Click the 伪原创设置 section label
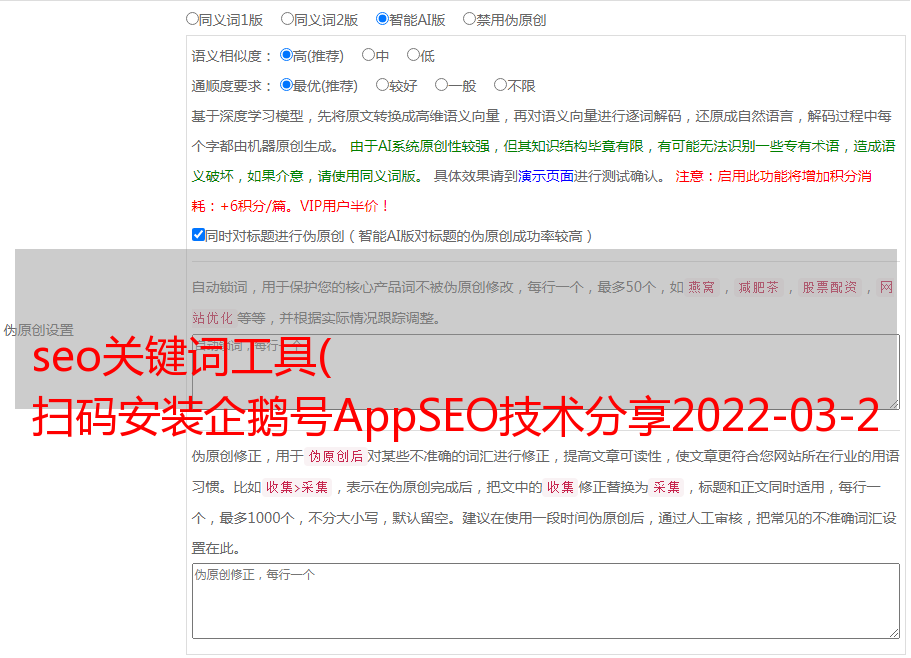The height and width of the screenshot is (658, 911). click(38, 330)
